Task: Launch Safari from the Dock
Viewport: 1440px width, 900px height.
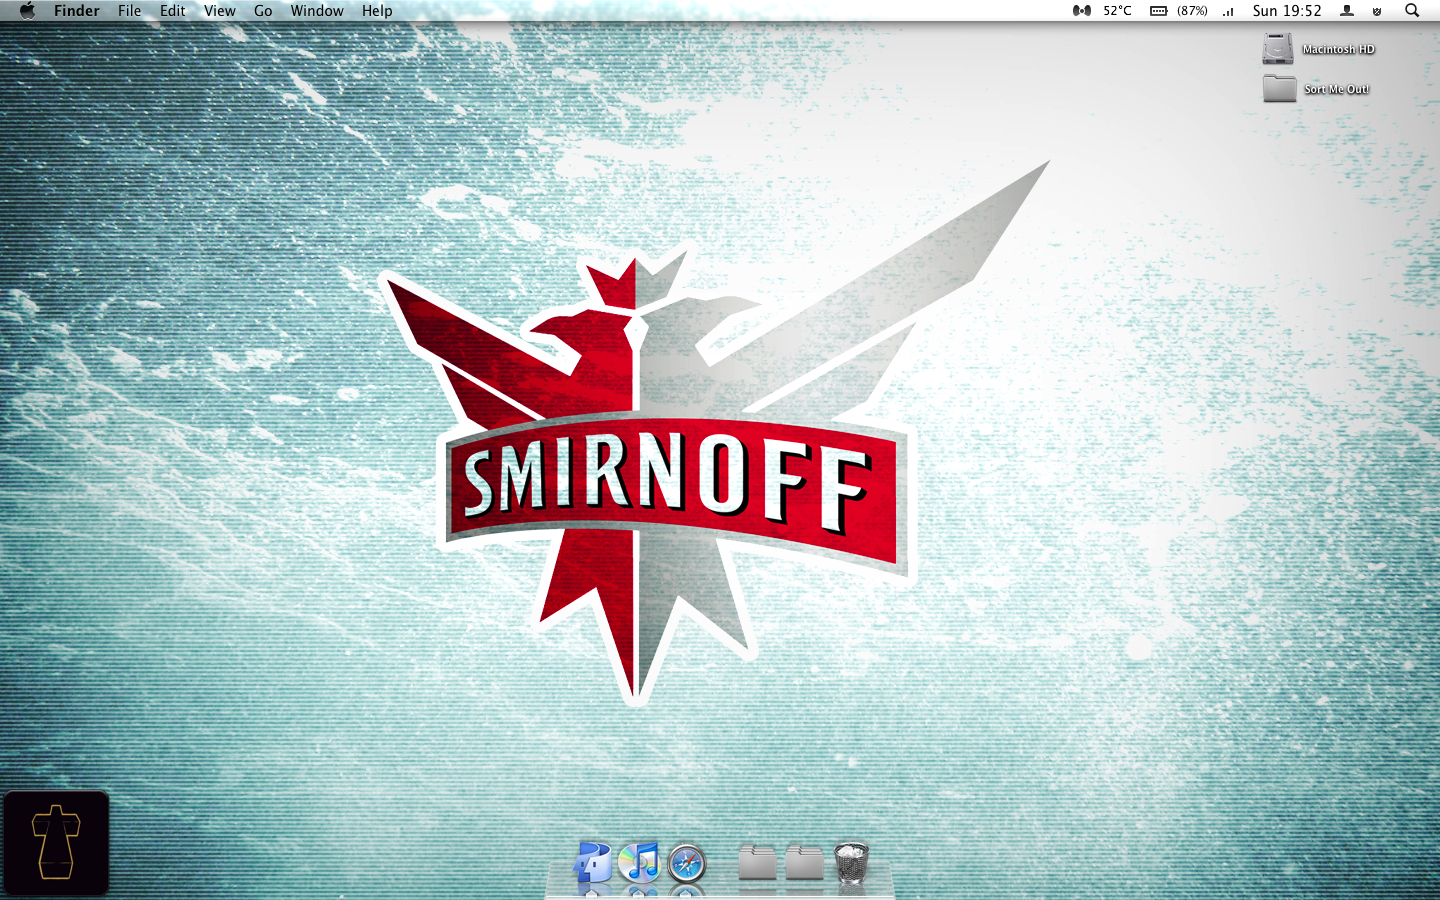Action: coord(686,863)
